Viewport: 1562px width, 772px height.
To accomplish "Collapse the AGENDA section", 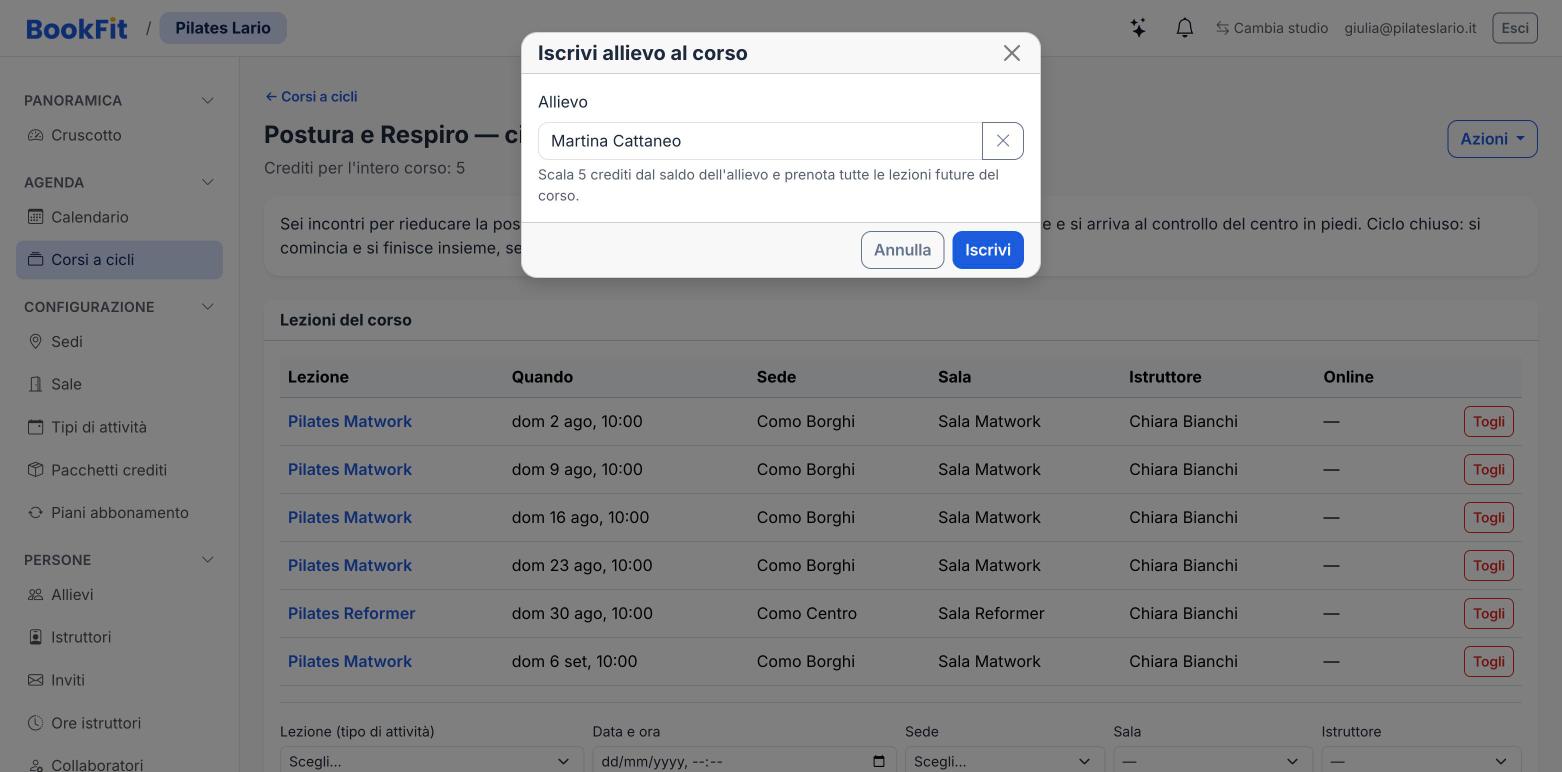I will tap(208, 183).
